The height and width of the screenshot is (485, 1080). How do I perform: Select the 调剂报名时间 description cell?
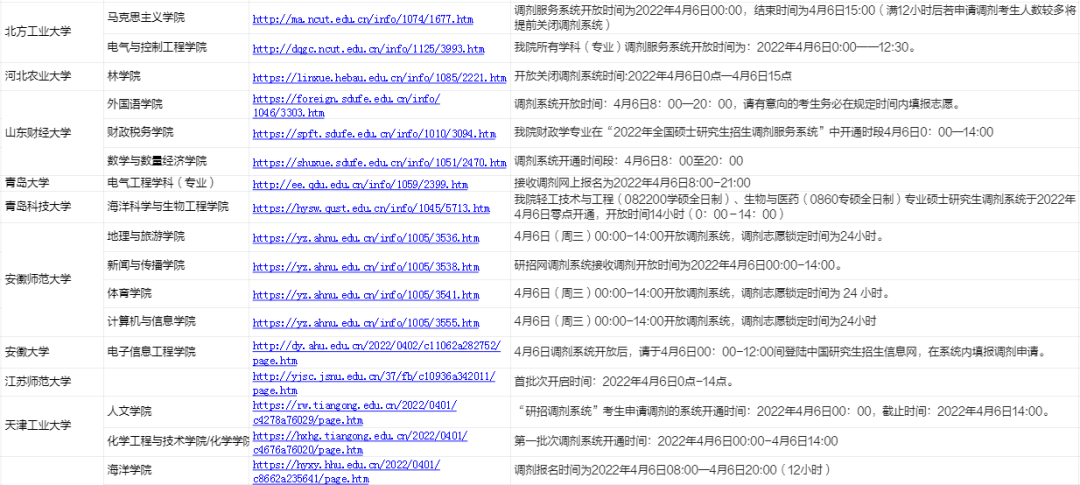pyautogui.click(x=796, y=471)
